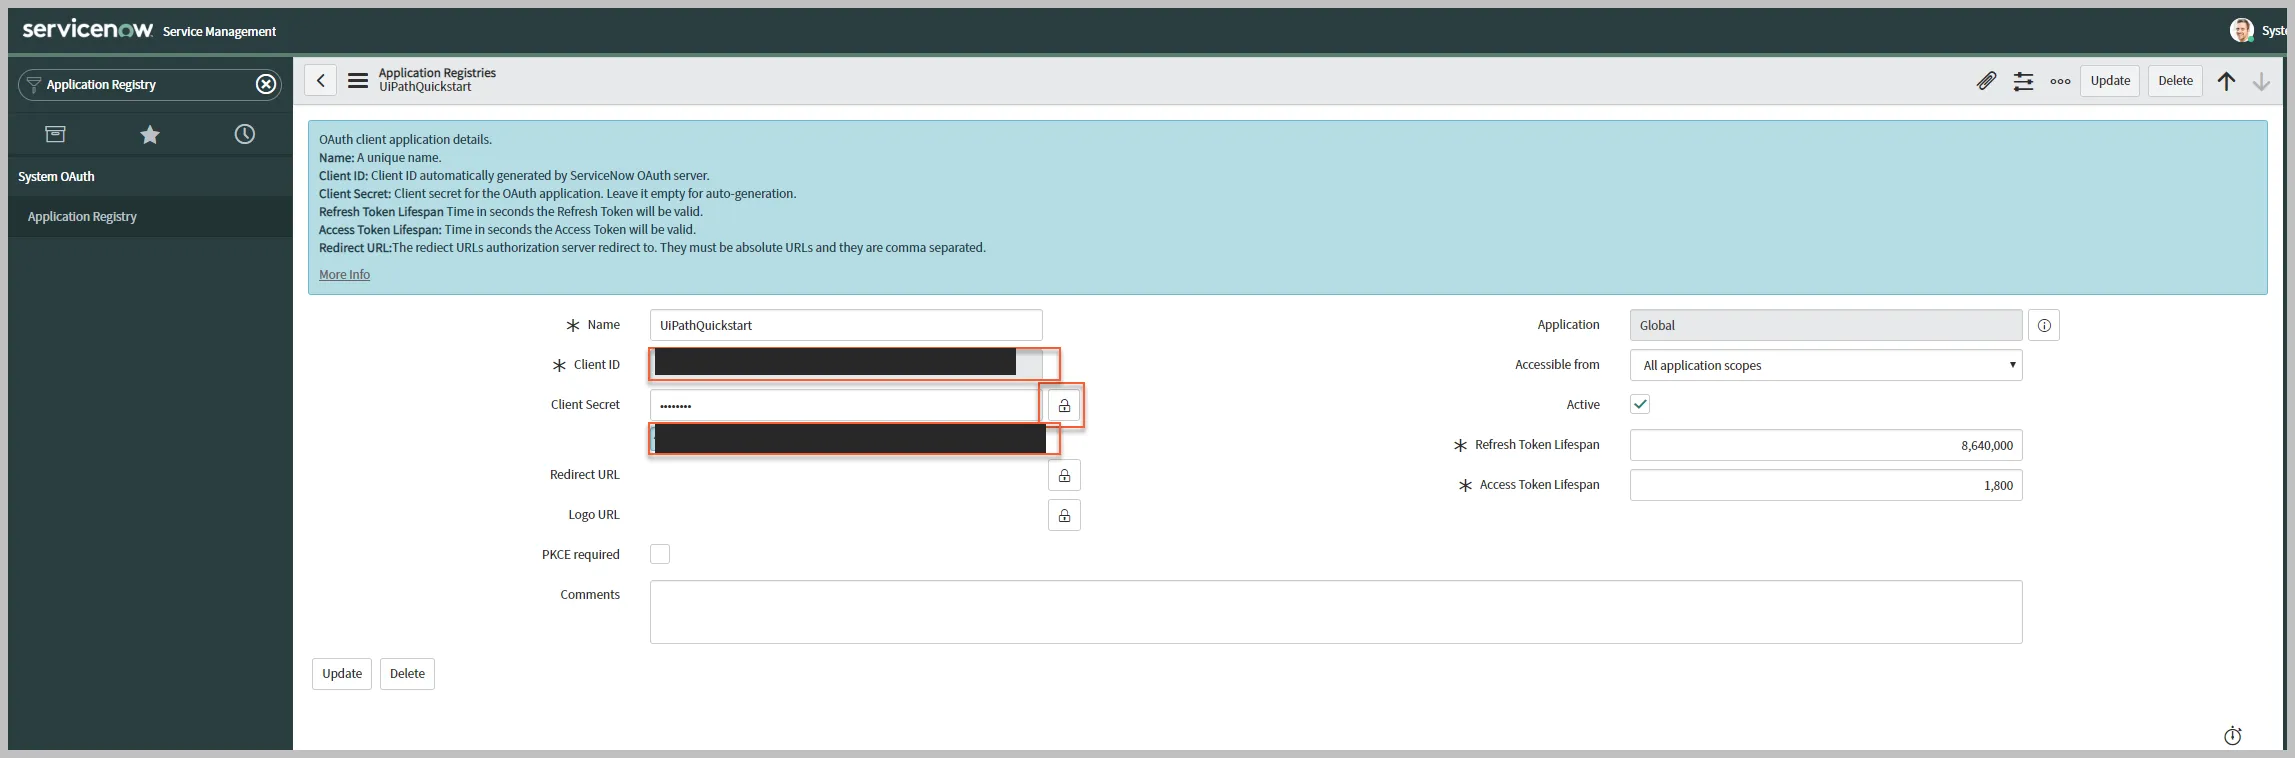Click the Client Secret password field

845,405
